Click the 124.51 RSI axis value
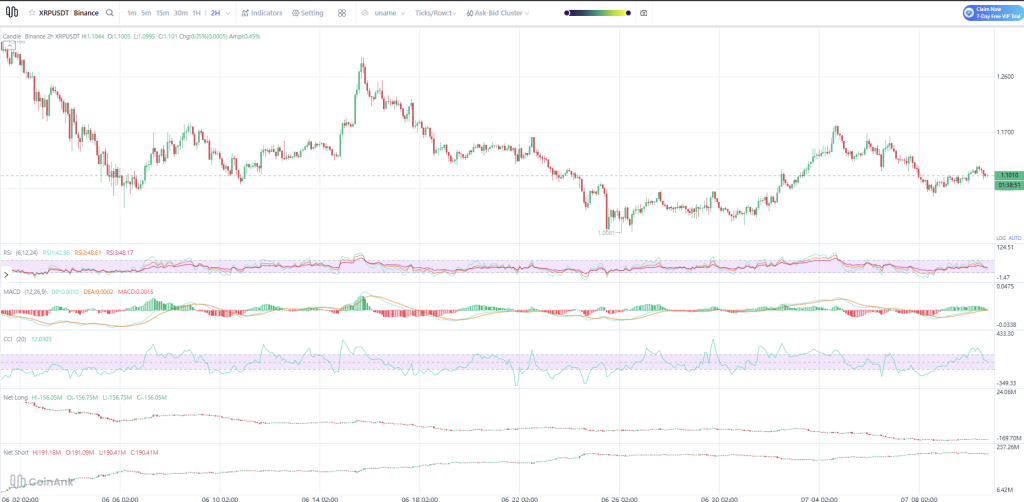 [1005, 247]
